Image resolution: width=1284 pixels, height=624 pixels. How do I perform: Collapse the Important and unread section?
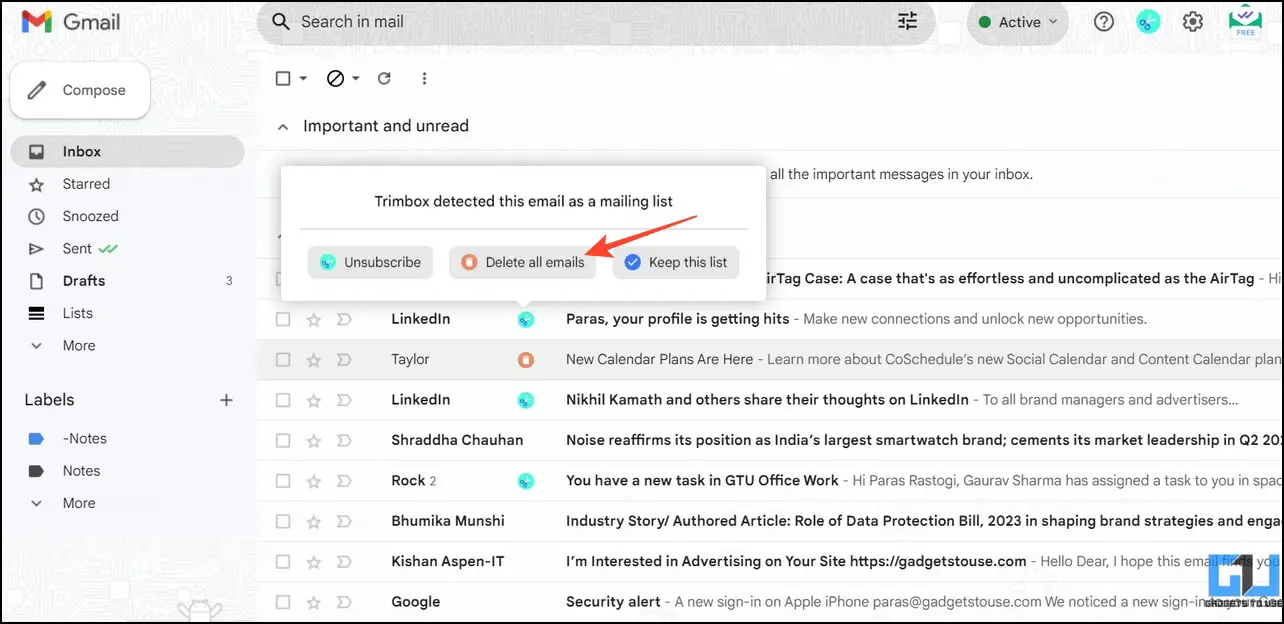[283, 127]
